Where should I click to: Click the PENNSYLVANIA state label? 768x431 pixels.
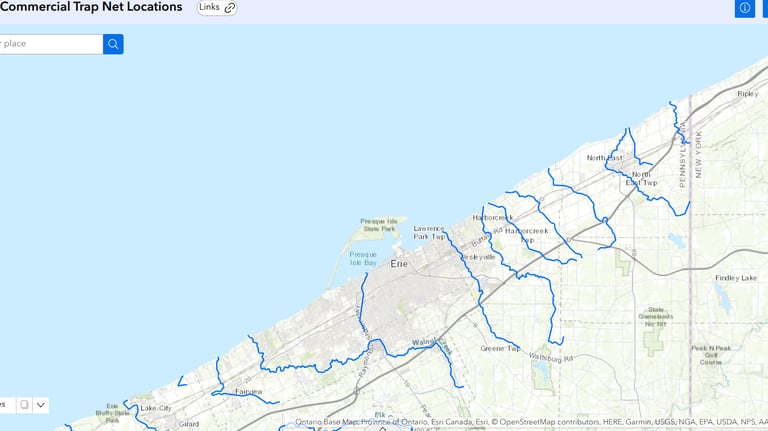[x=682, y=154]
